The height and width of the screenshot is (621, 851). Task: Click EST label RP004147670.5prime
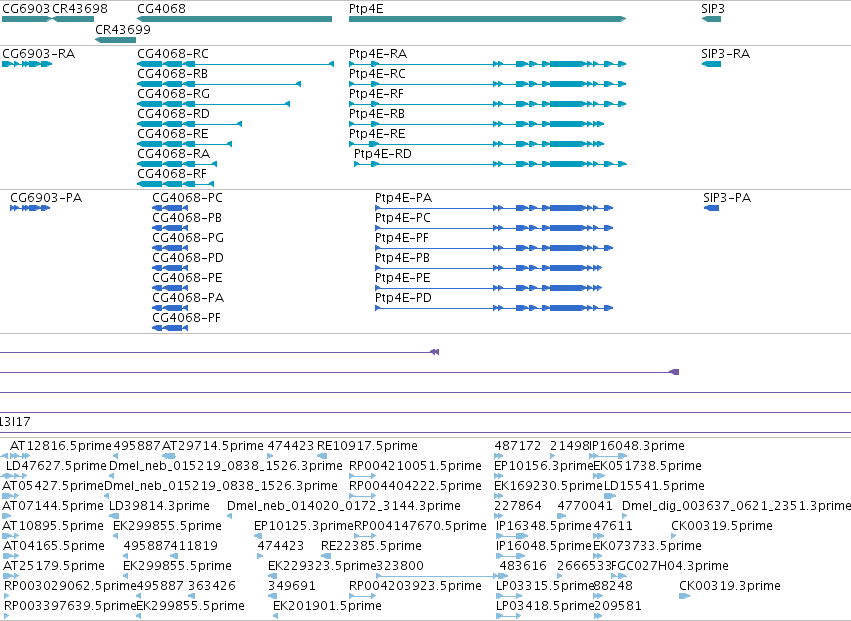point(420,527)
